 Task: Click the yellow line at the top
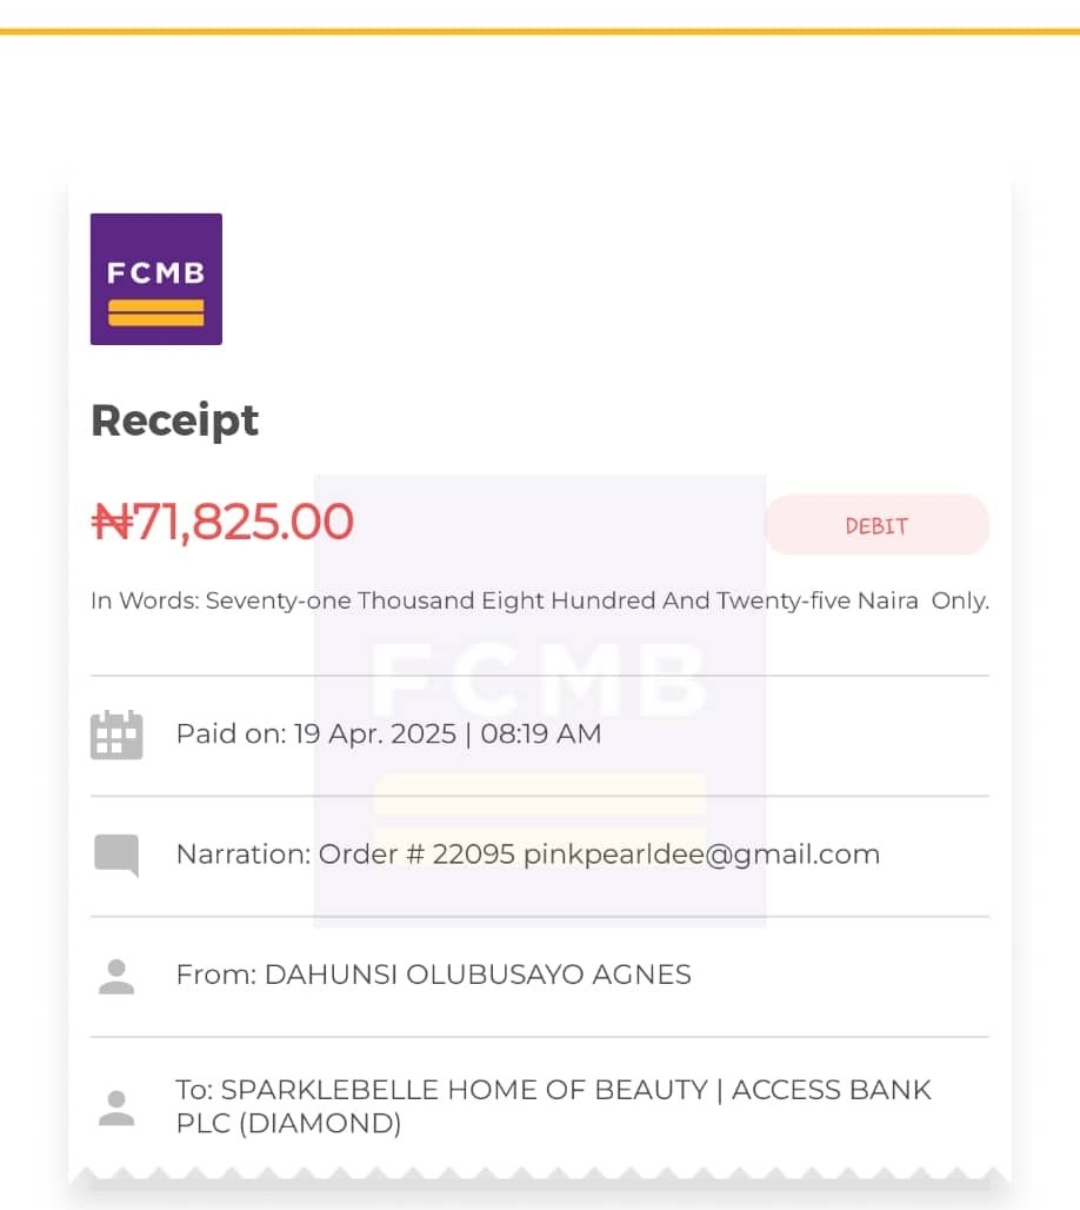540,32
